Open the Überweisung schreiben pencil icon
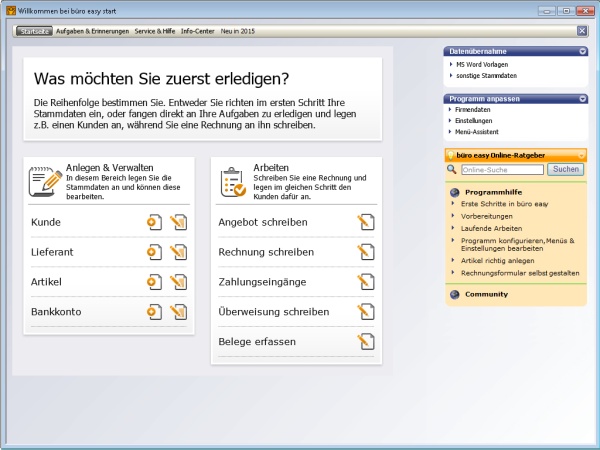The image size is (600, 450). tap(366, 312)
